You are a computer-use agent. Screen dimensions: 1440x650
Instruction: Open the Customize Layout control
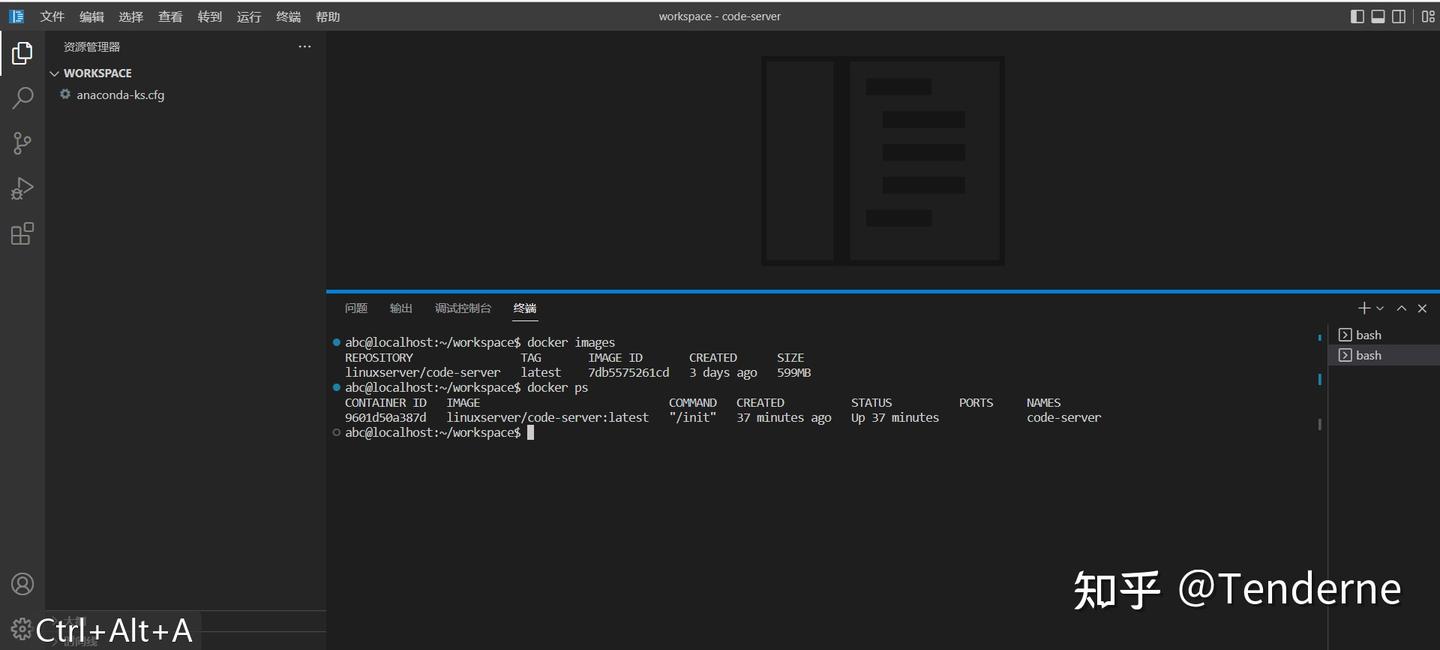(1427, 16)
